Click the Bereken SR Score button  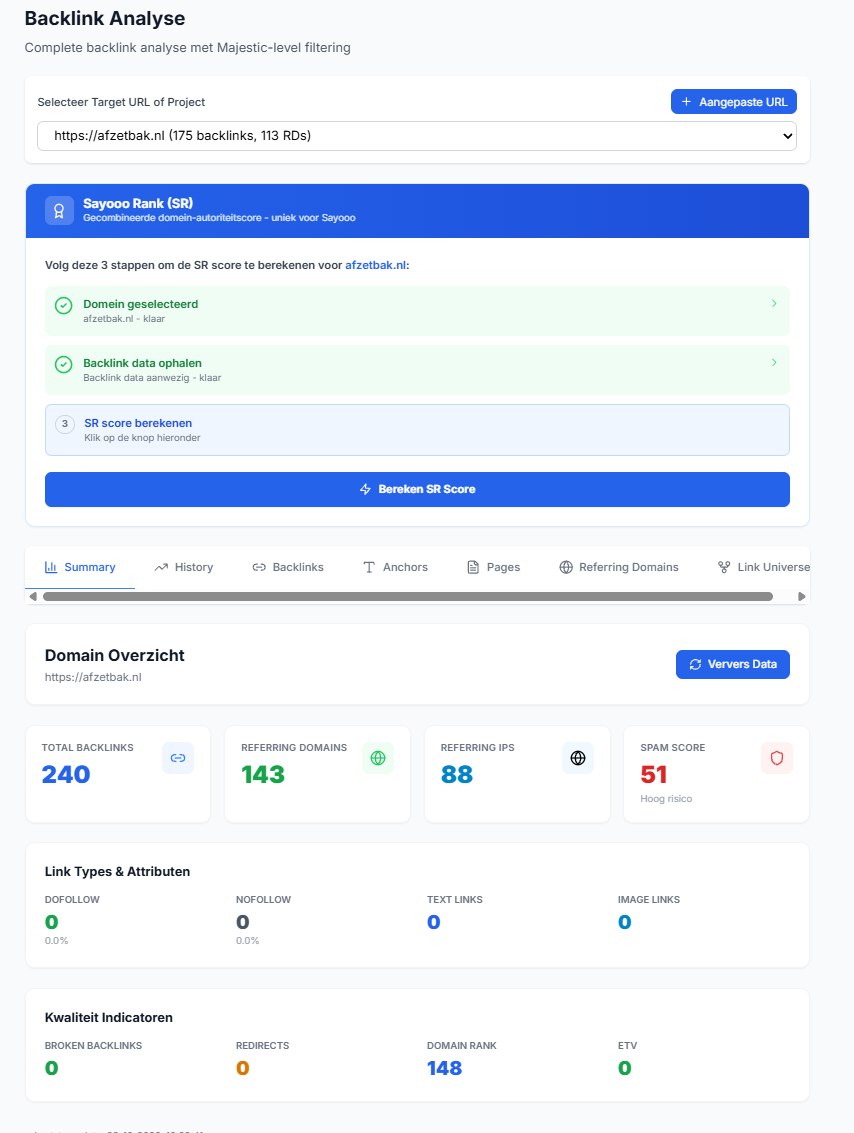click(x=417, y=489)
